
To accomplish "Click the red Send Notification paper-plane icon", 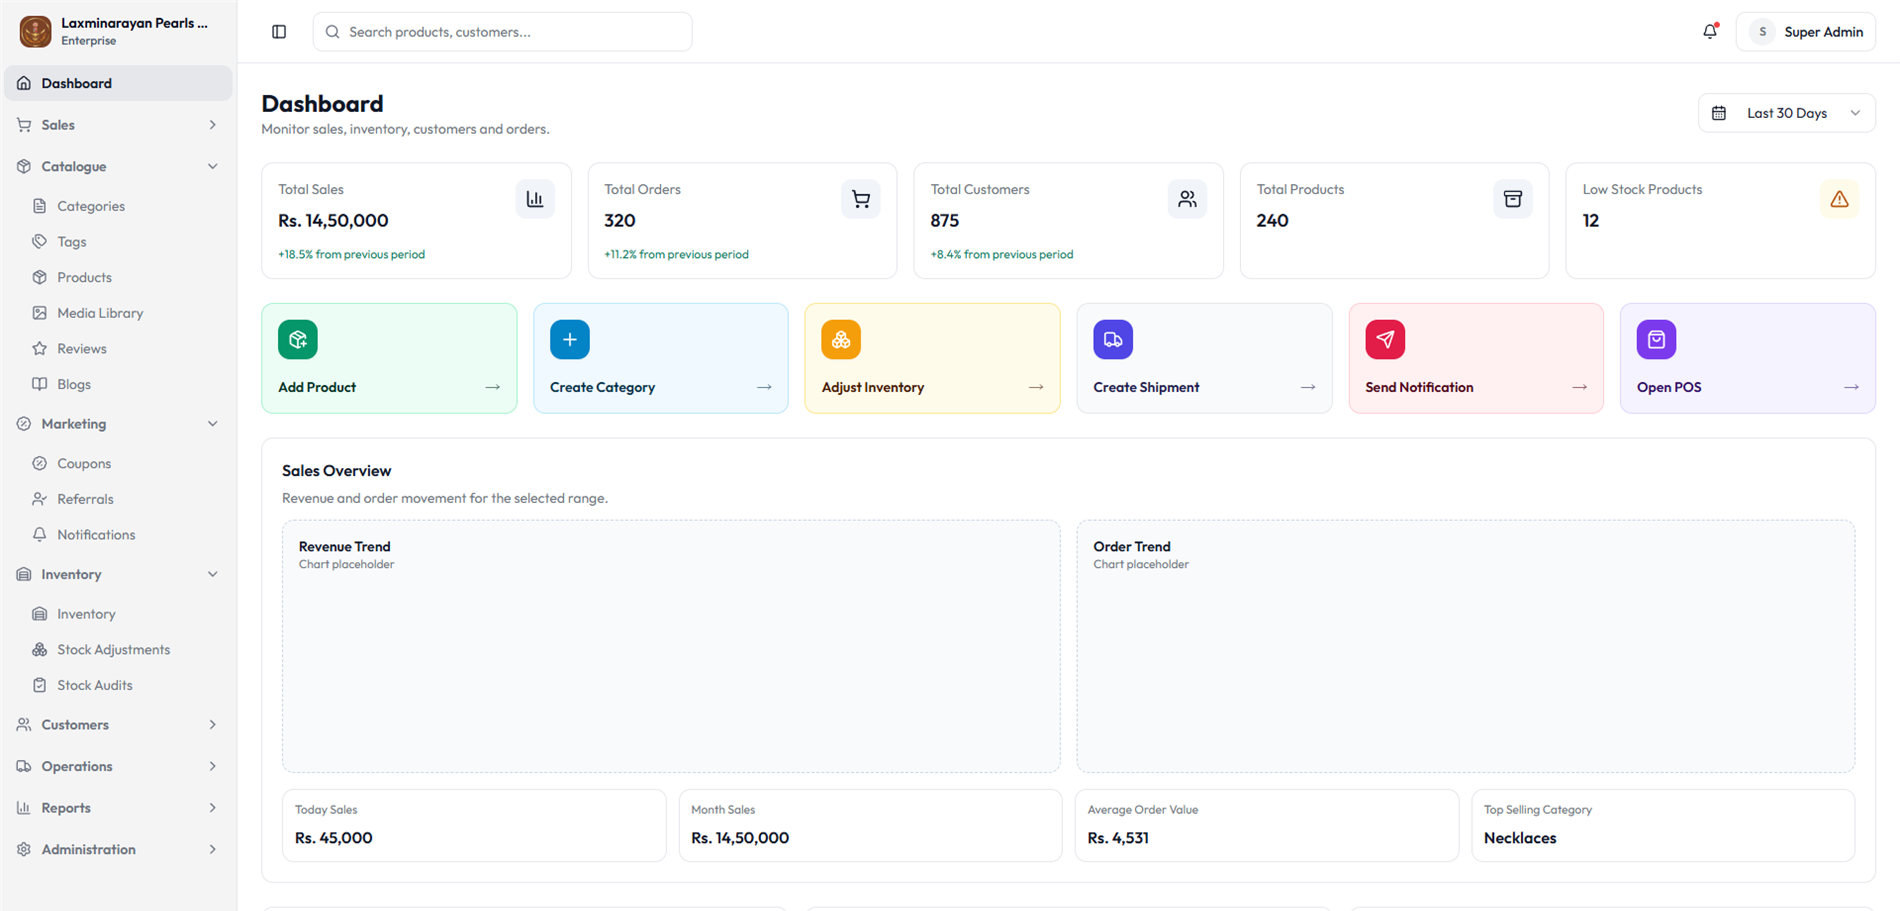I will pos(1385,340).
